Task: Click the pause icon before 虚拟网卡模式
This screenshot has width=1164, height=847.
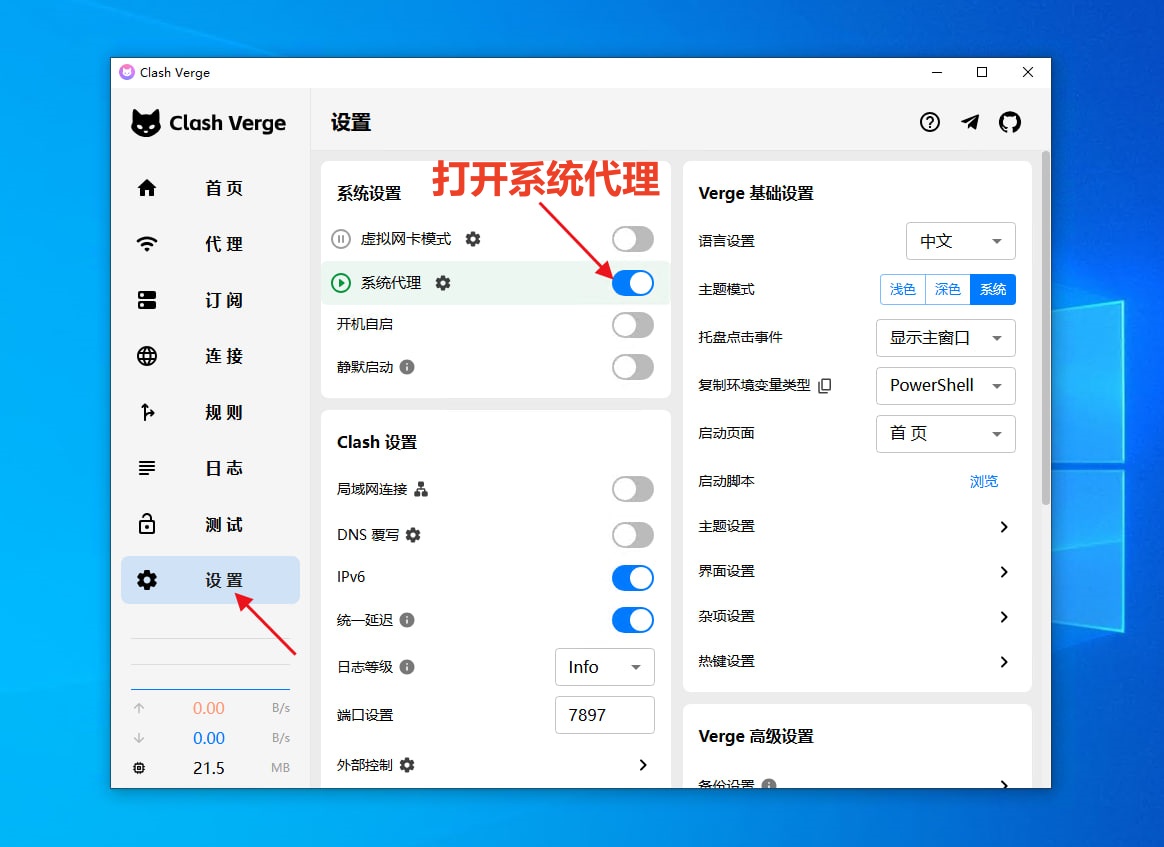Action: coord(341,239)
